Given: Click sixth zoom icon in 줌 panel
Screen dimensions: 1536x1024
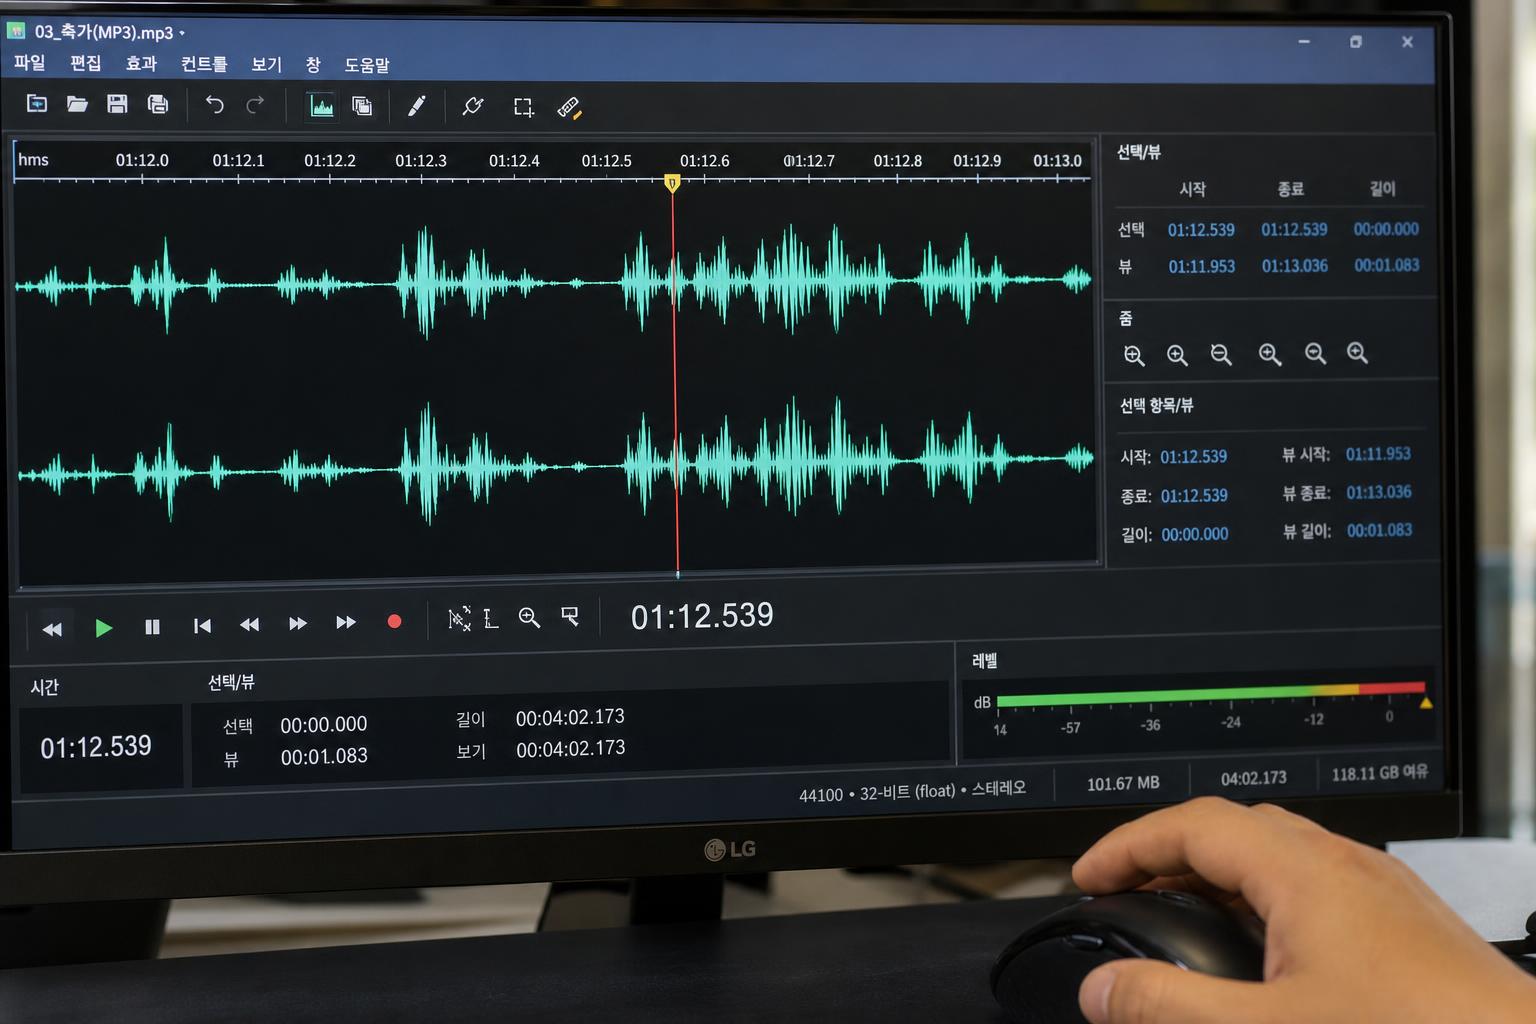Looking at the screenshot, I should 1357,352.
